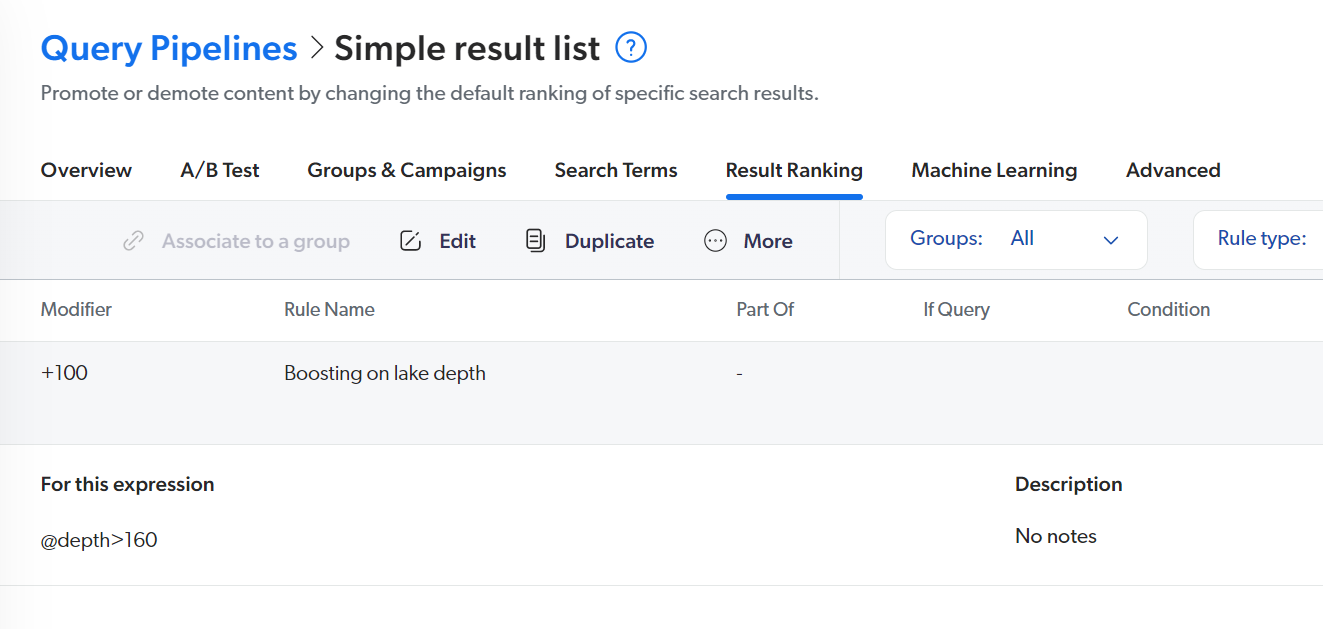Switch to the Advanced tab
Viewport: 1323px width, 629px height.
pyautogui.click(x=1173, y=170)
